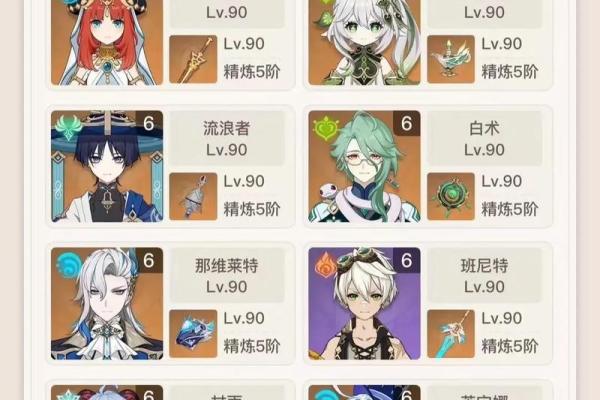Click the Hydro element icon on 那维莱特

68,265
